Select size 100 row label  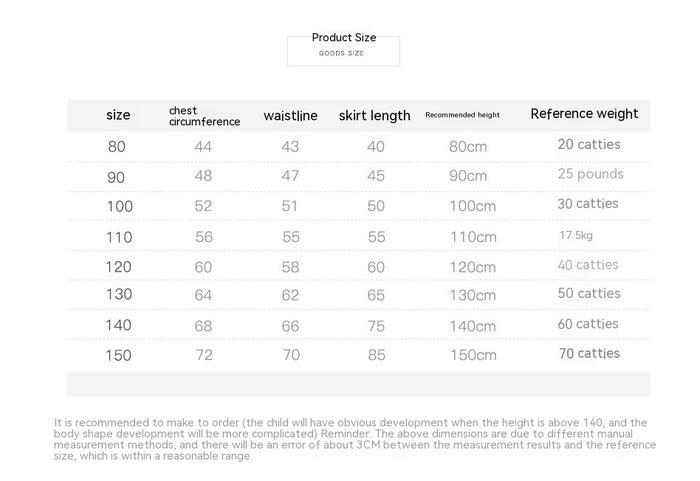(120, 206)
